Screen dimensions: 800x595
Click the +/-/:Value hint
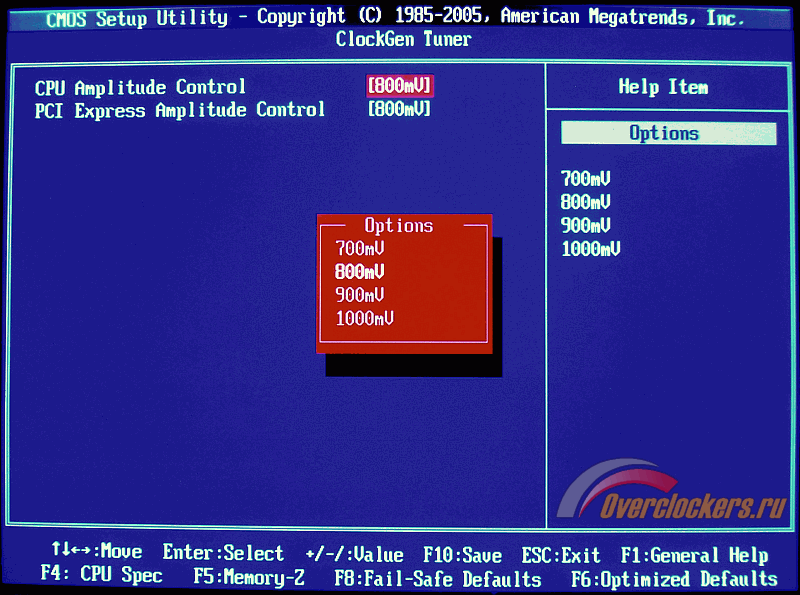click(x=355, y=554)
